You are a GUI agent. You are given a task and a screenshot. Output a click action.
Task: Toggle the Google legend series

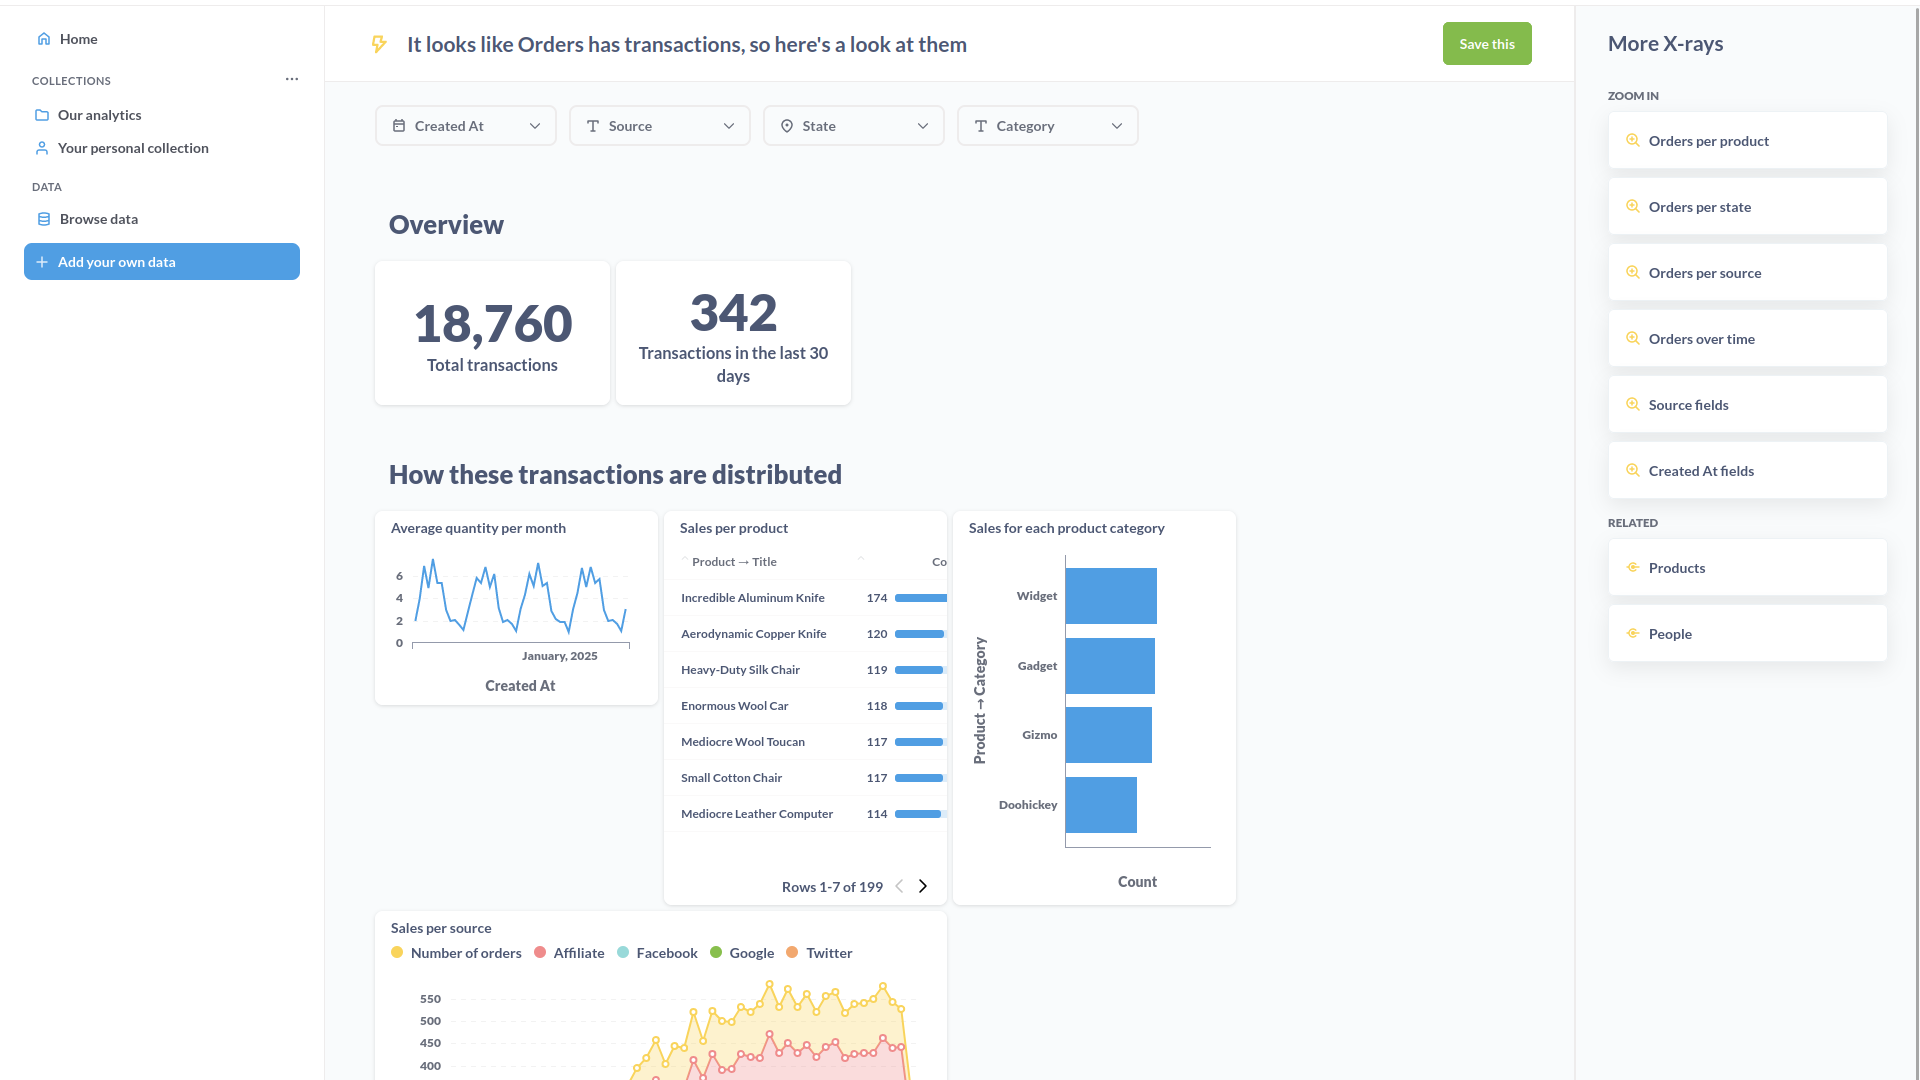coord(742,953)
